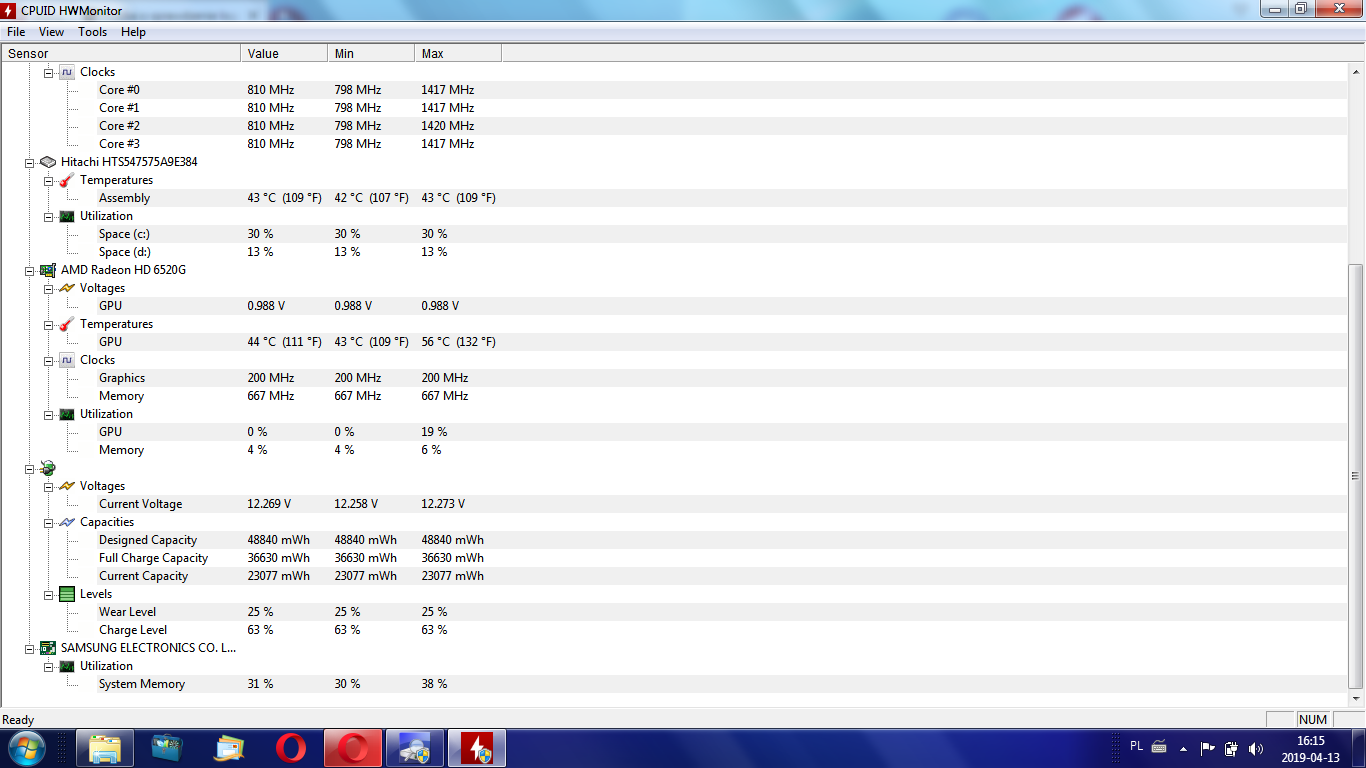Launch the pinned Opera browser icon

(291, 748)
